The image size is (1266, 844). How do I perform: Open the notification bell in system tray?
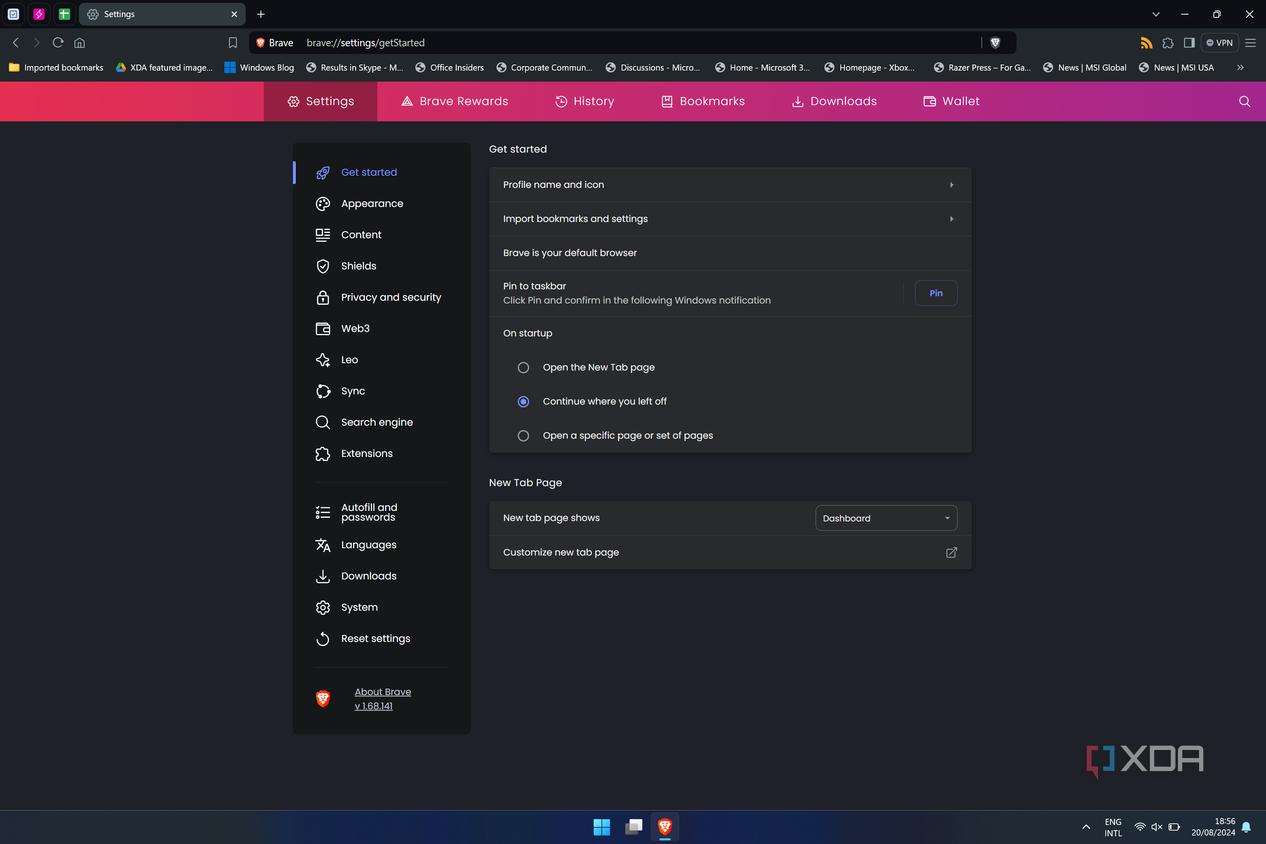(1246, 827)
